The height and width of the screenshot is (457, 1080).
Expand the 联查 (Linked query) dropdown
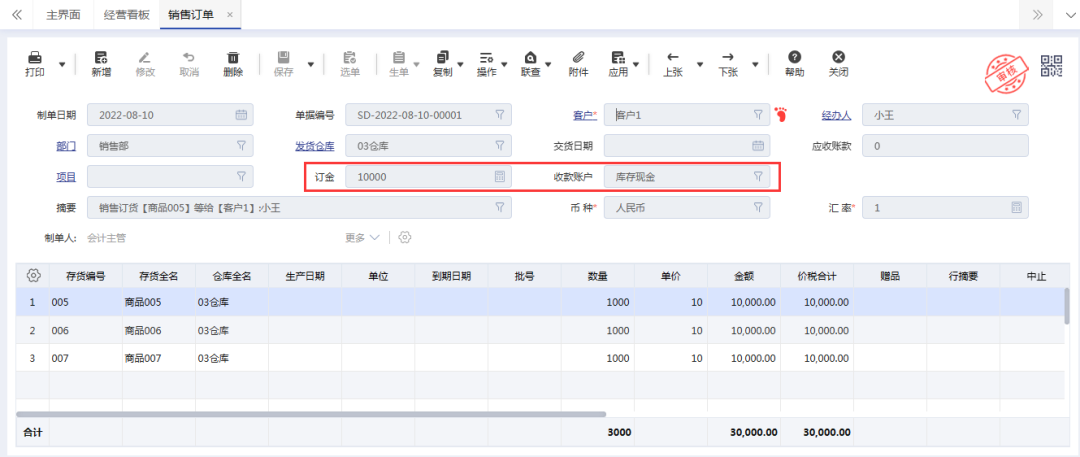535,63
